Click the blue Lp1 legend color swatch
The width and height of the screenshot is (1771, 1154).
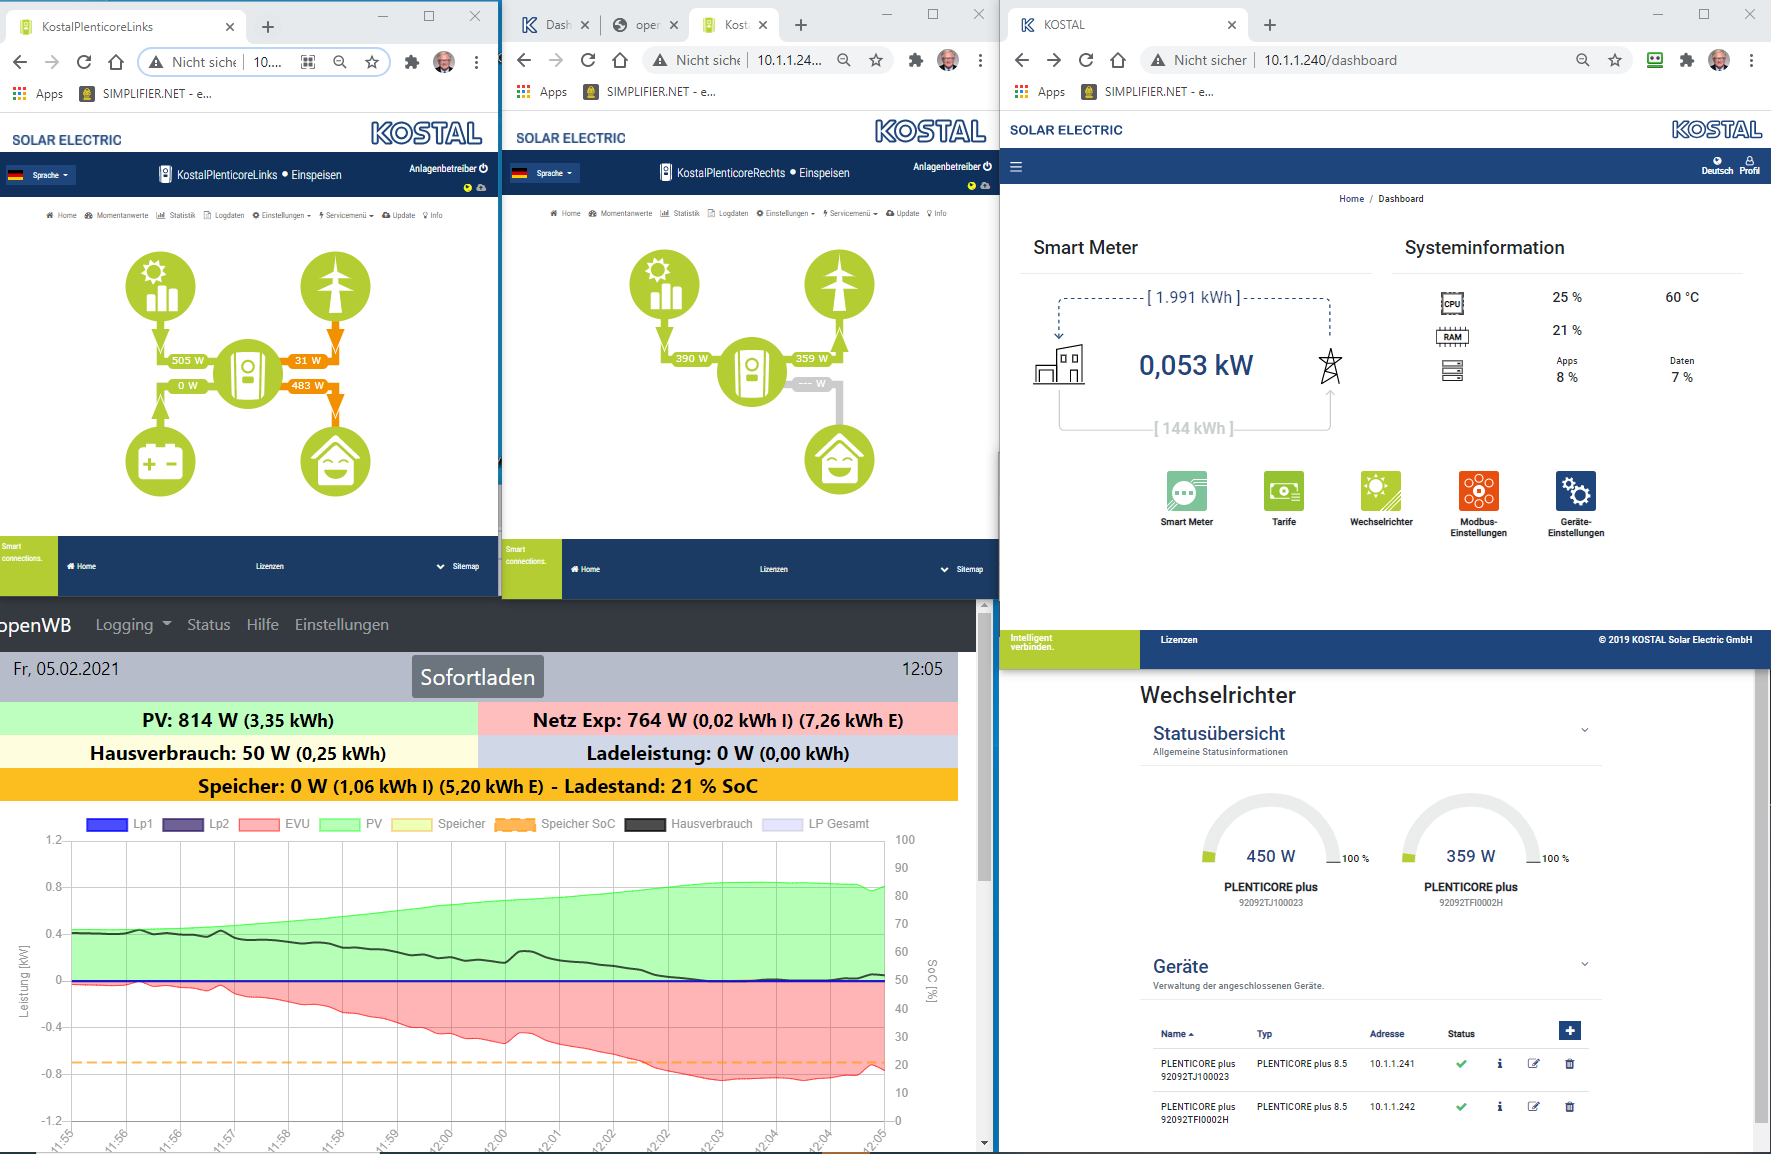106,825
